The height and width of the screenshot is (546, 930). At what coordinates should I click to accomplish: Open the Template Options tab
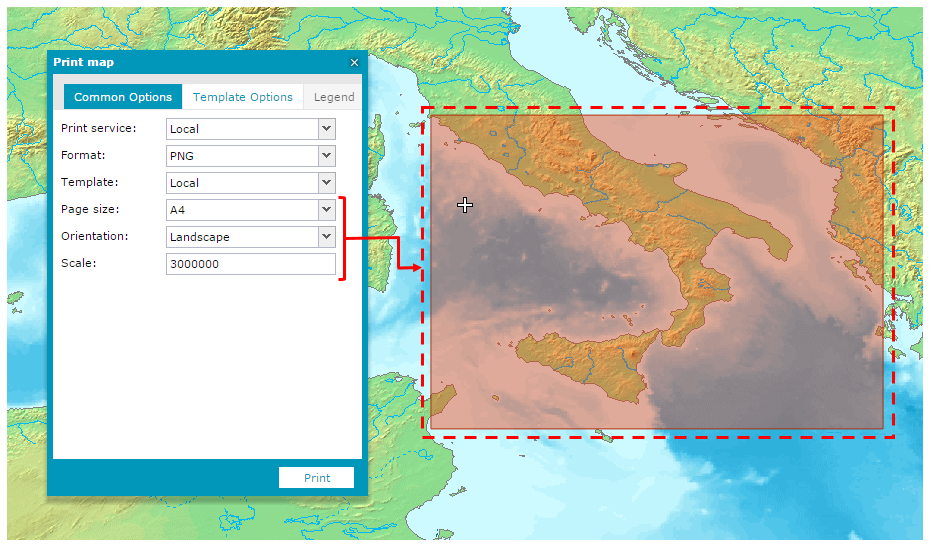point(243,97)
